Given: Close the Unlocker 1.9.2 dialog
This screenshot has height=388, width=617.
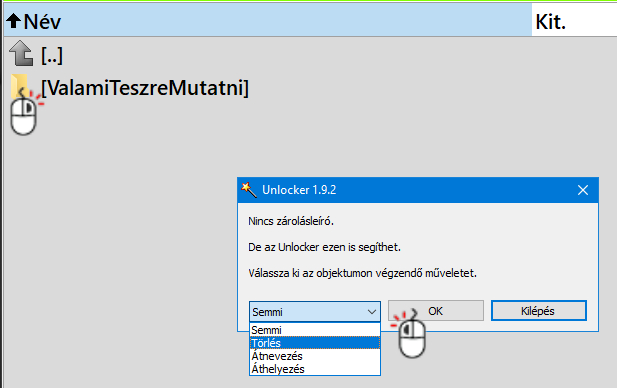Looking at the screenshot, I should [583, 190].
